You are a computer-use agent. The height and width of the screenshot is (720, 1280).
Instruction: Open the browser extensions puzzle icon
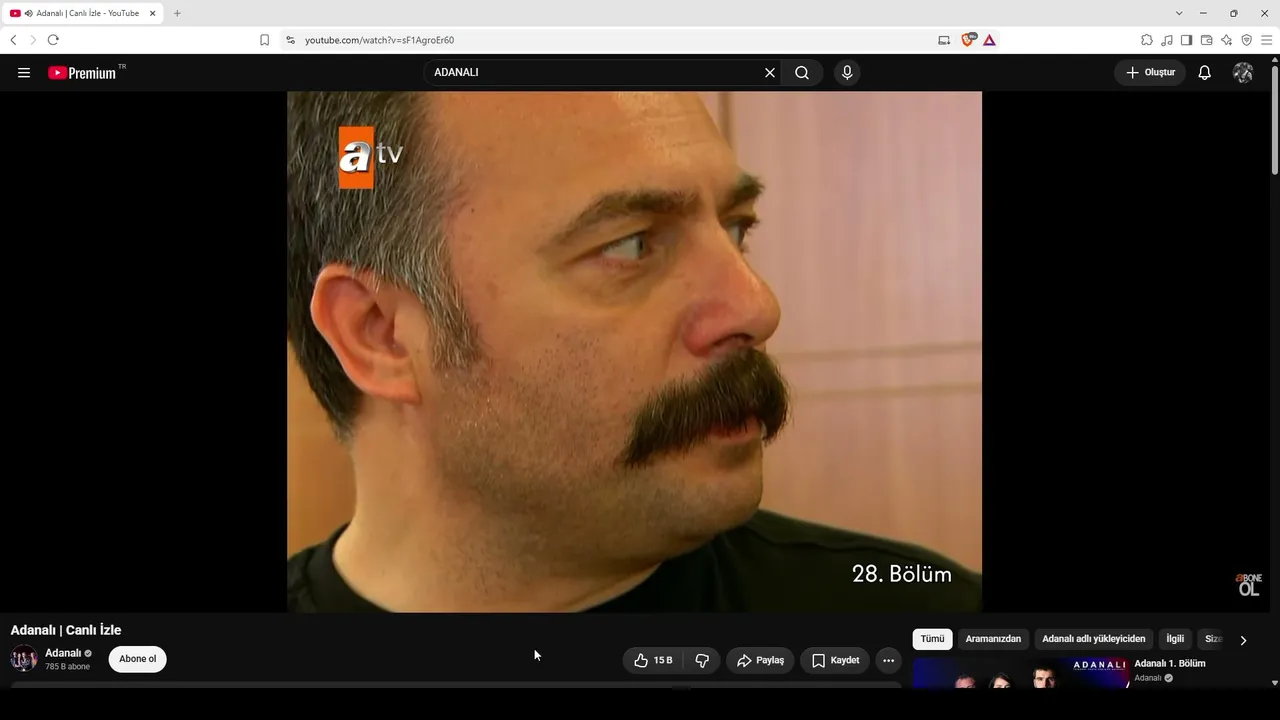(1147, 40)
